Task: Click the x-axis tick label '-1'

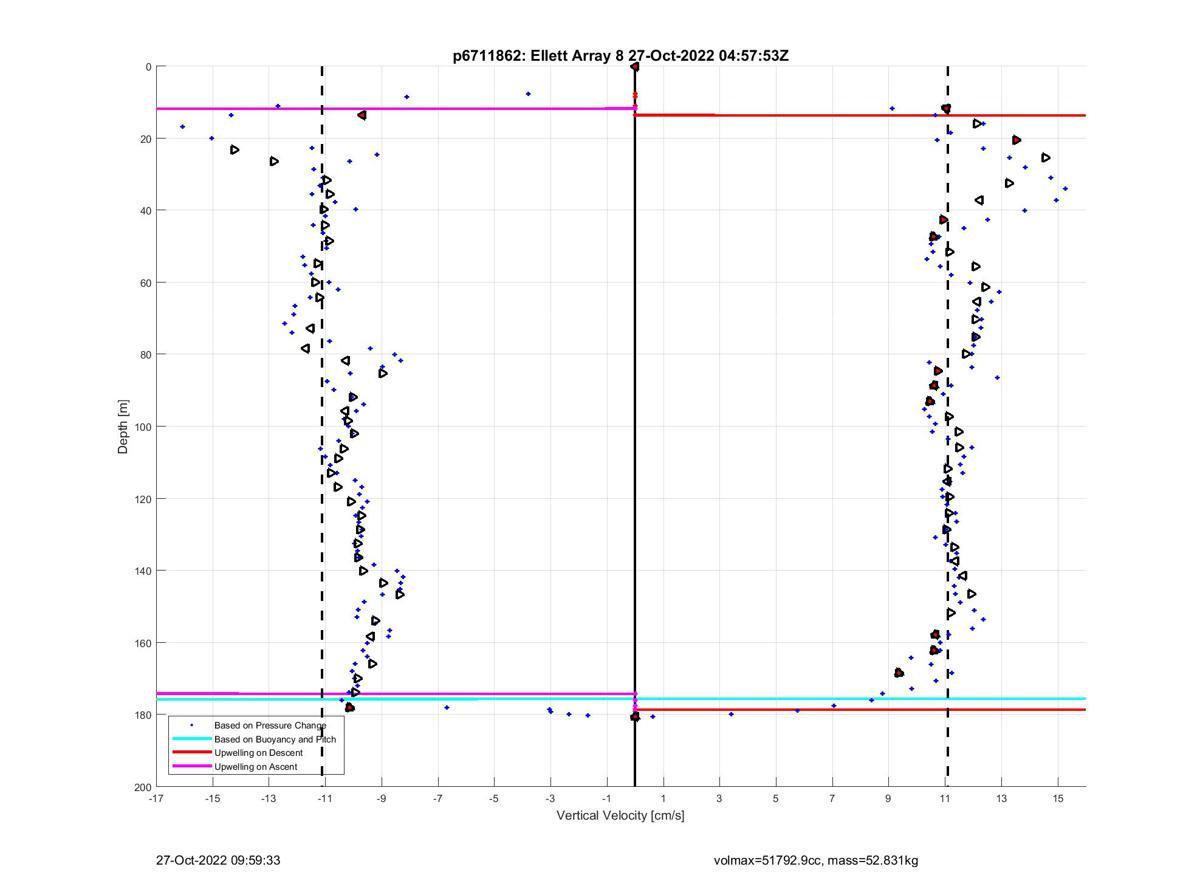Action: click(x=606, y=798)
